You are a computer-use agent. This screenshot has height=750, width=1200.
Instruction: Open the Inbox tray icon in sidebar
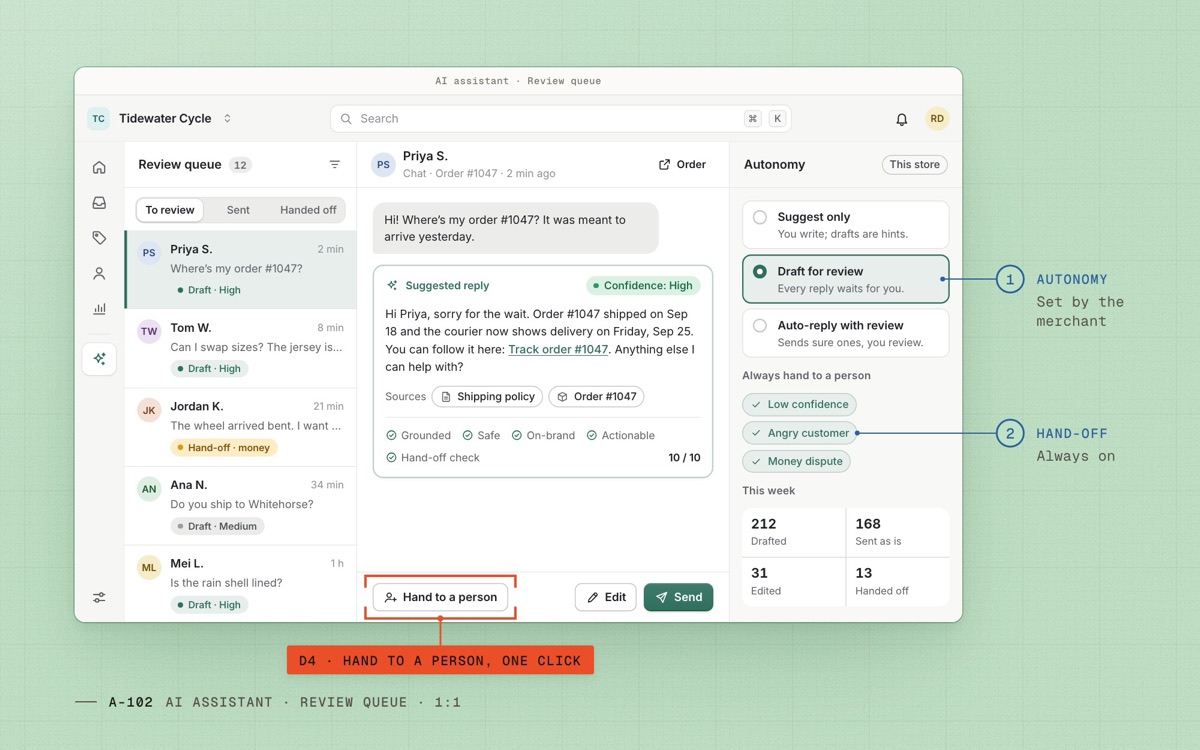point(99,202)
